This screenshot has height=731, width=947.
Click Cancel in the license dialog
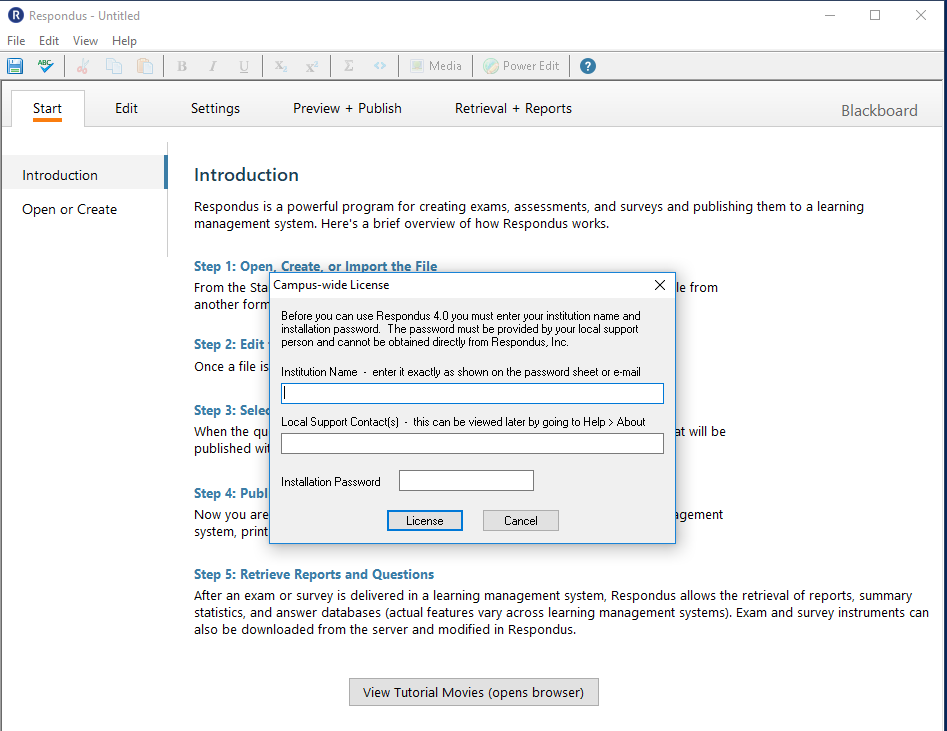coord(521,521)
